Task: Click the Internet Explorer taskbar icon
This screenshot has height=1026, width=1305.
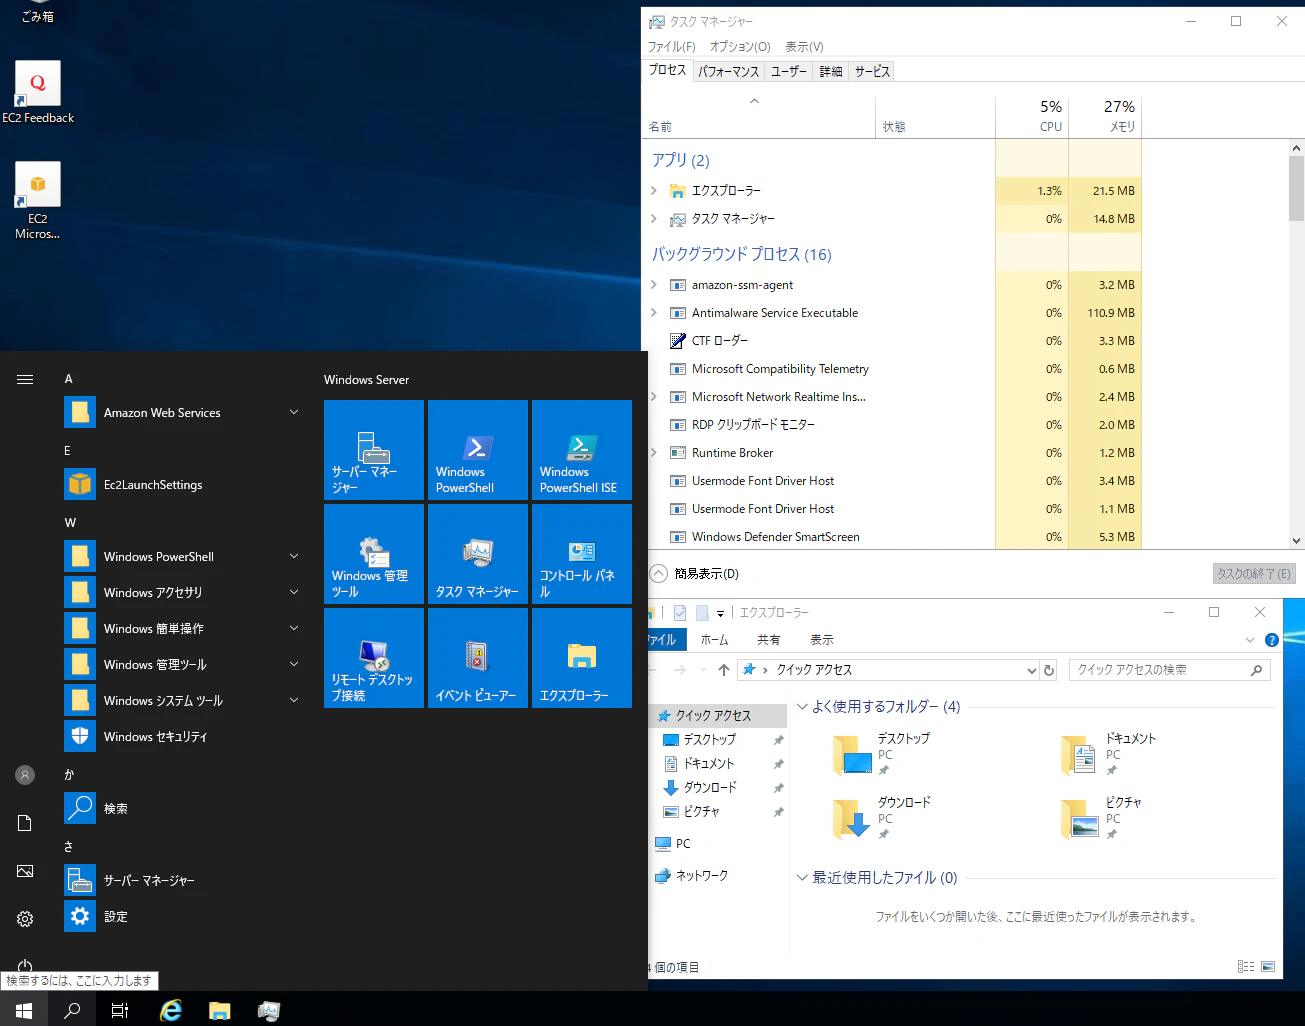Action: pyautogui.click(x=171, y=1010)
